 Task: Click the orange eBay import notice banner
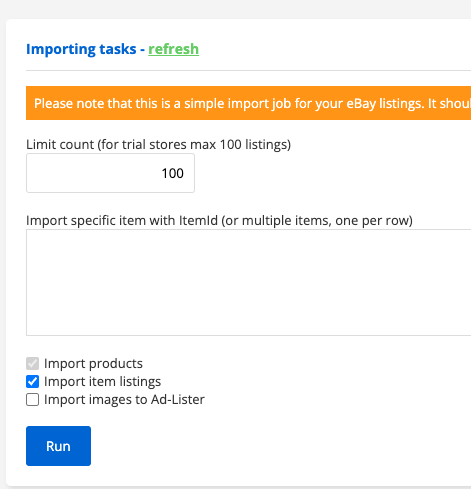coord(248,103)
